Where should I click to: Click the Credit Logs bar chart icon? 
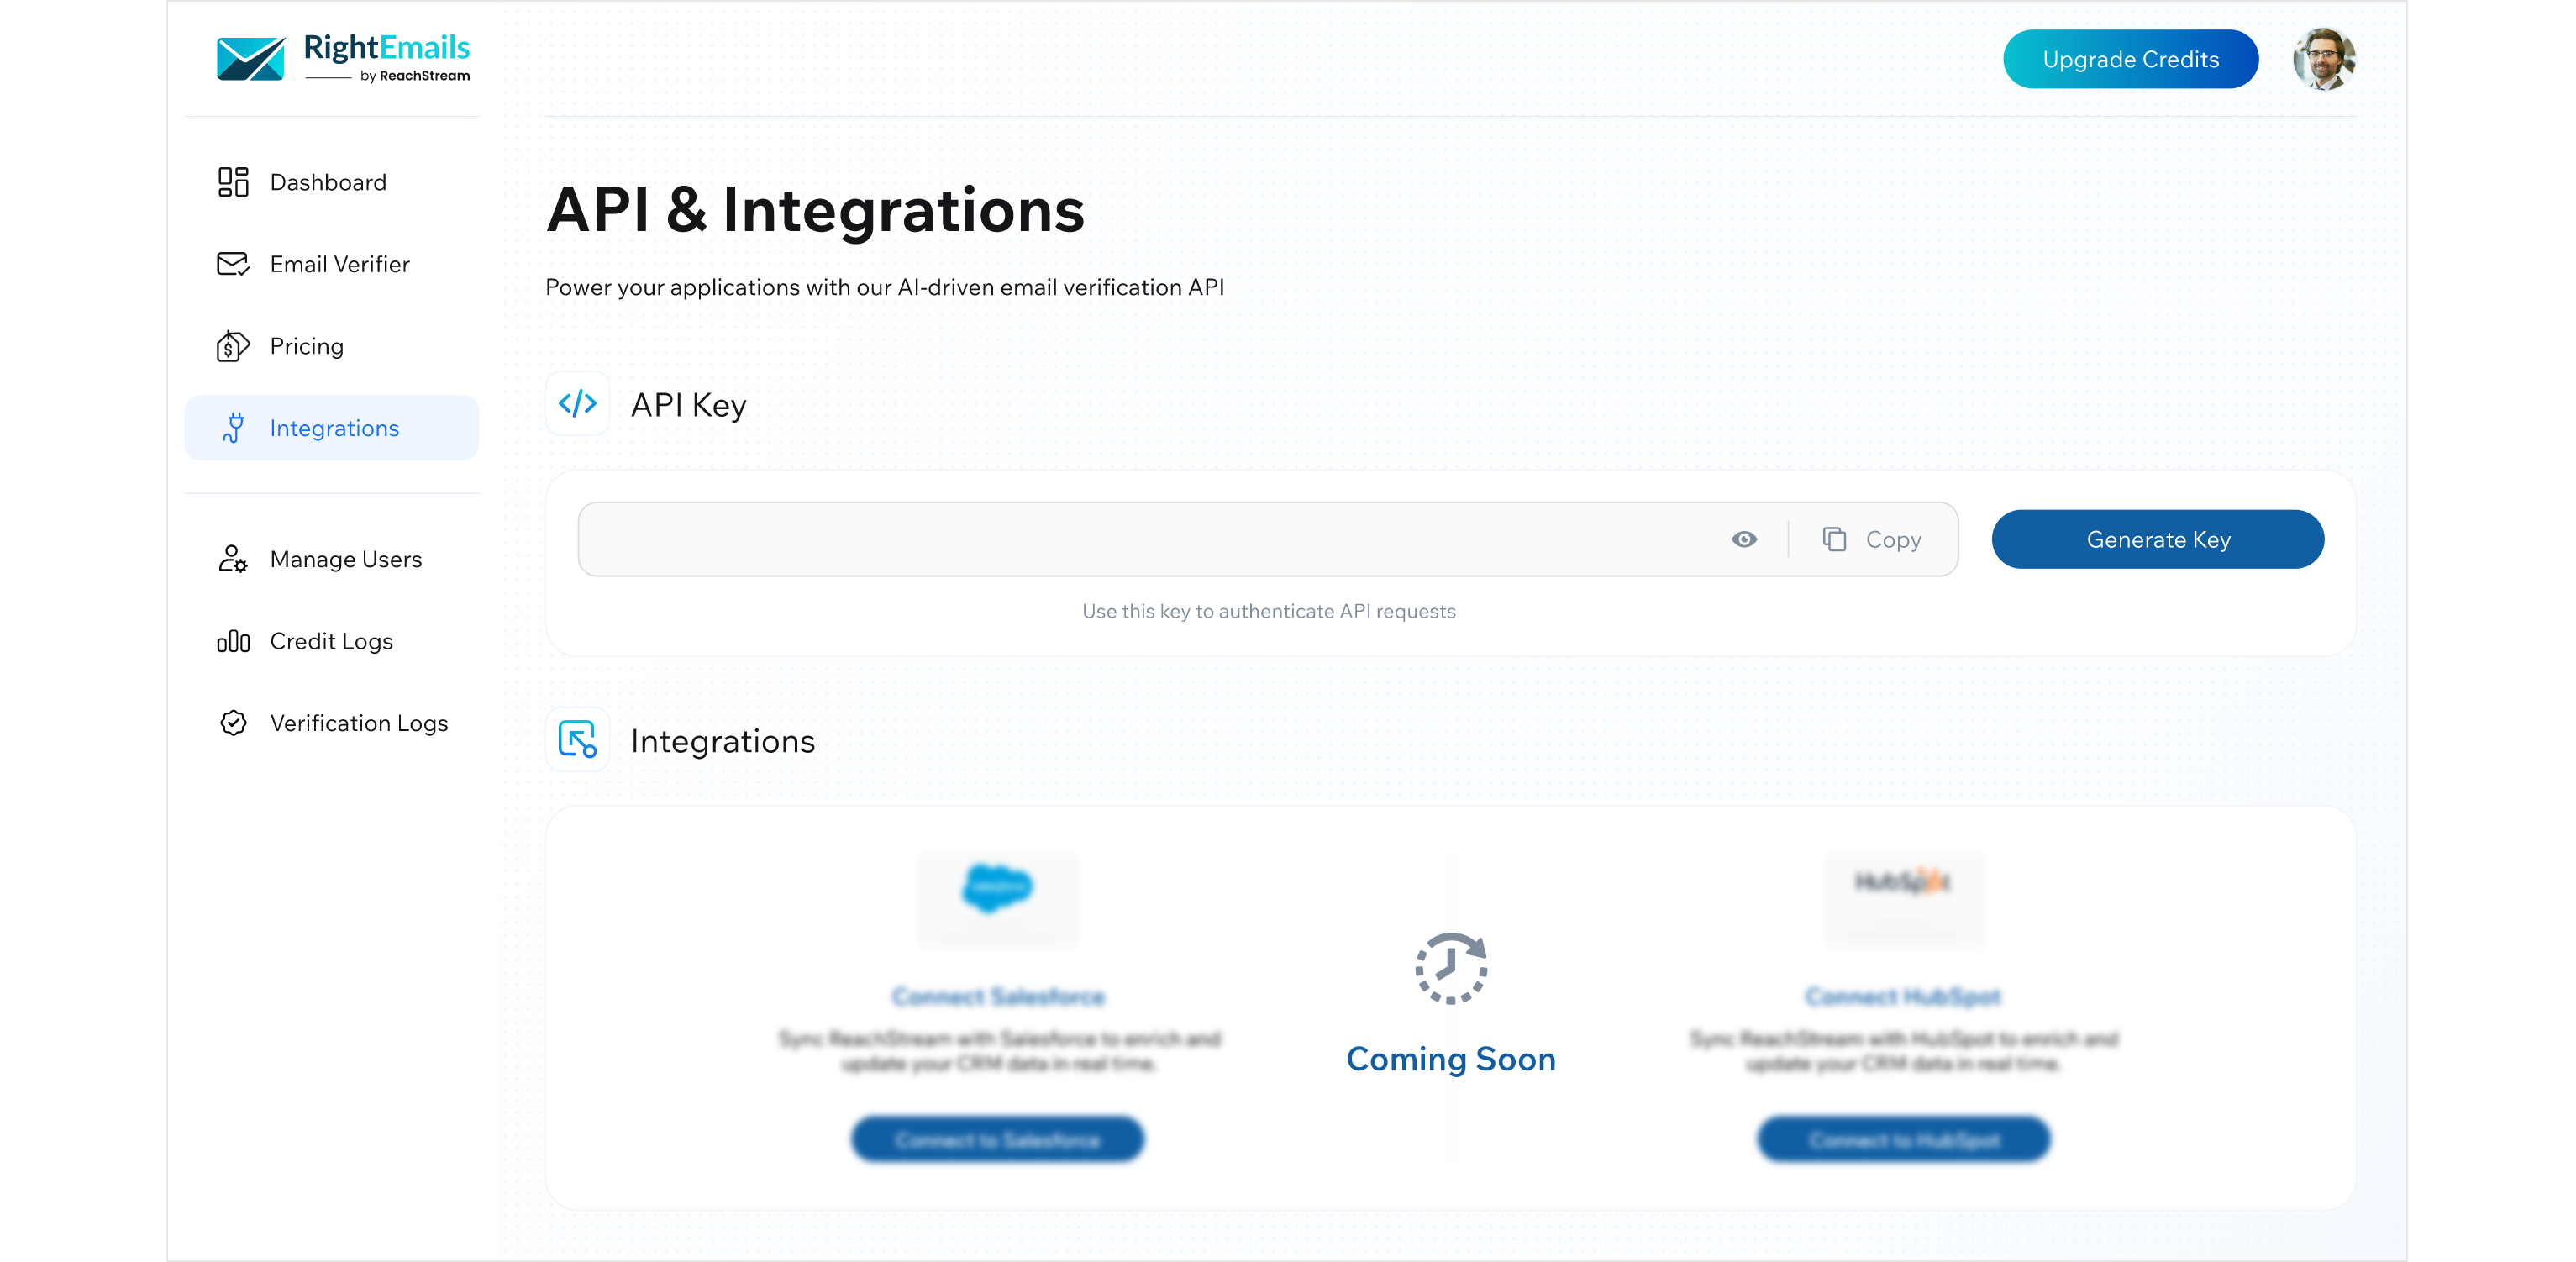[233, 641]
